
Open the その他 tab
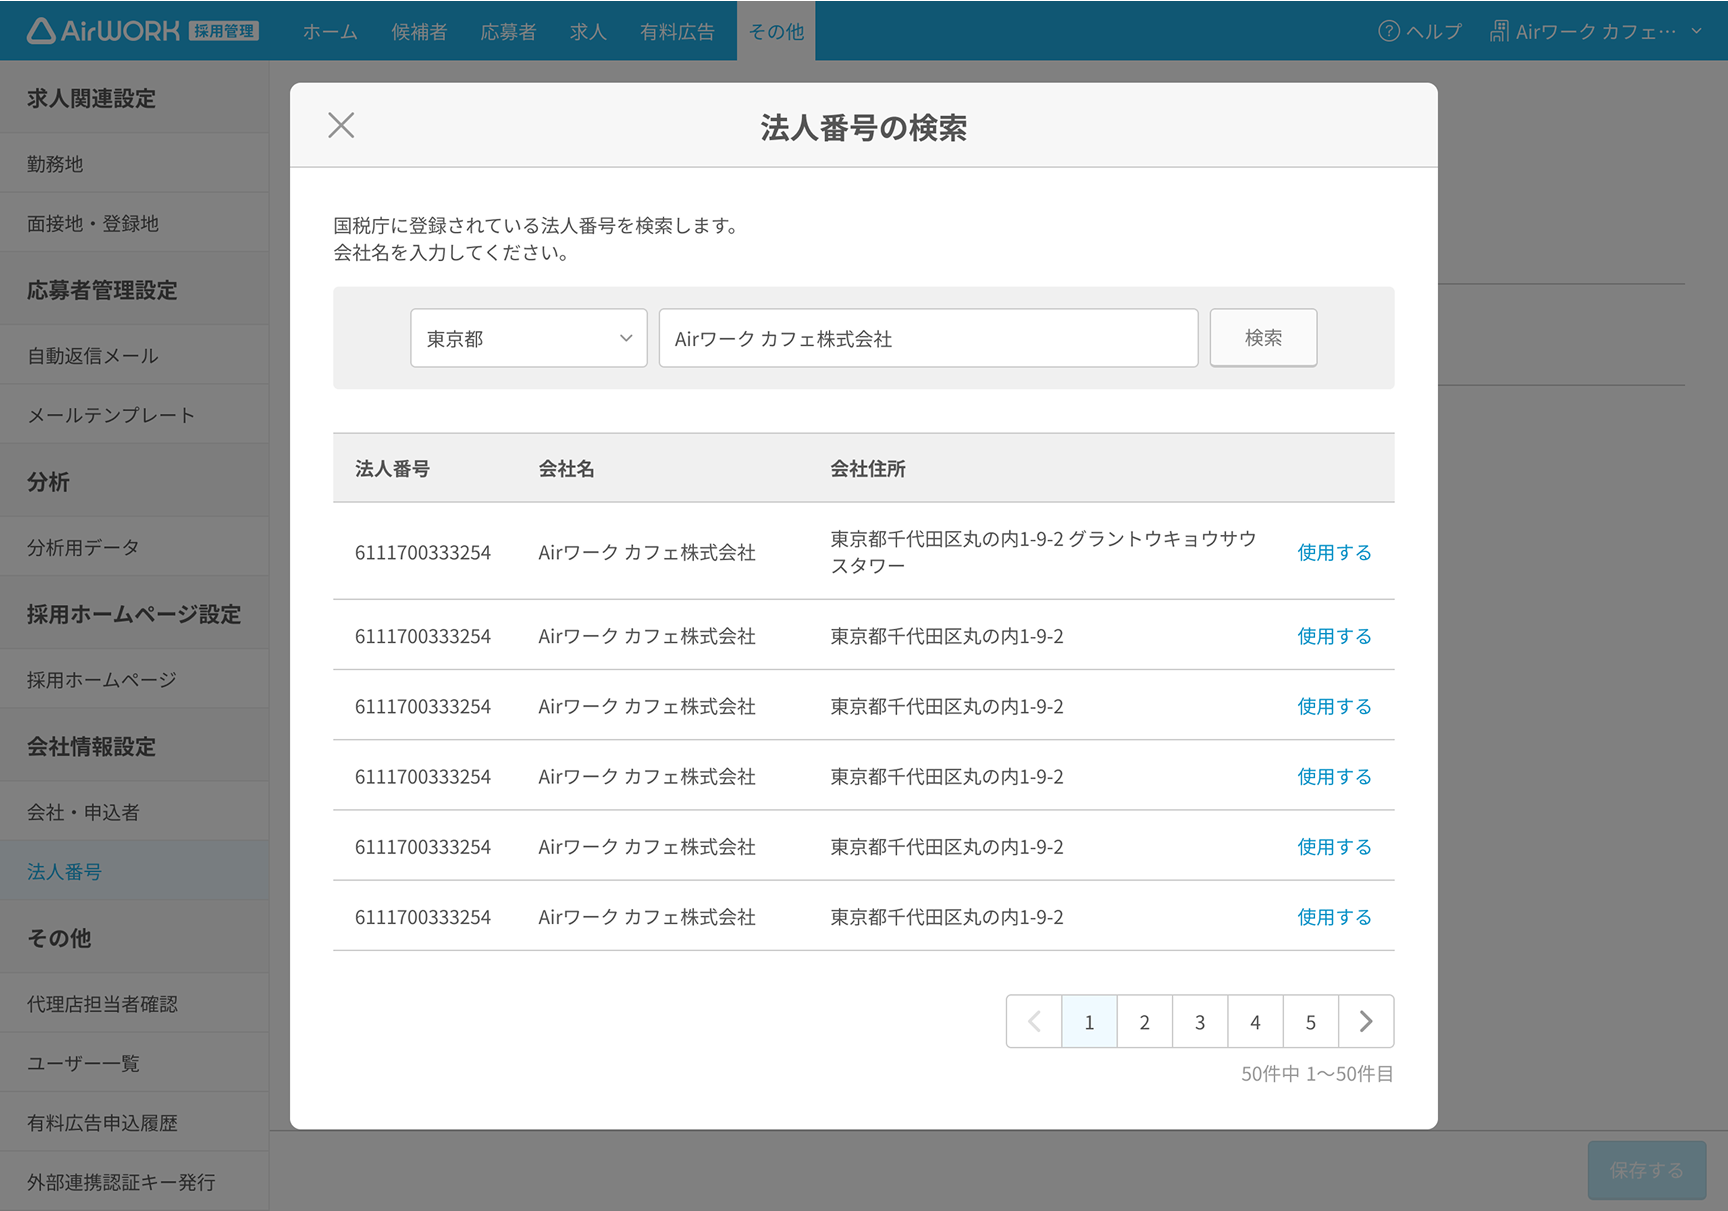[x=776, y=31]
